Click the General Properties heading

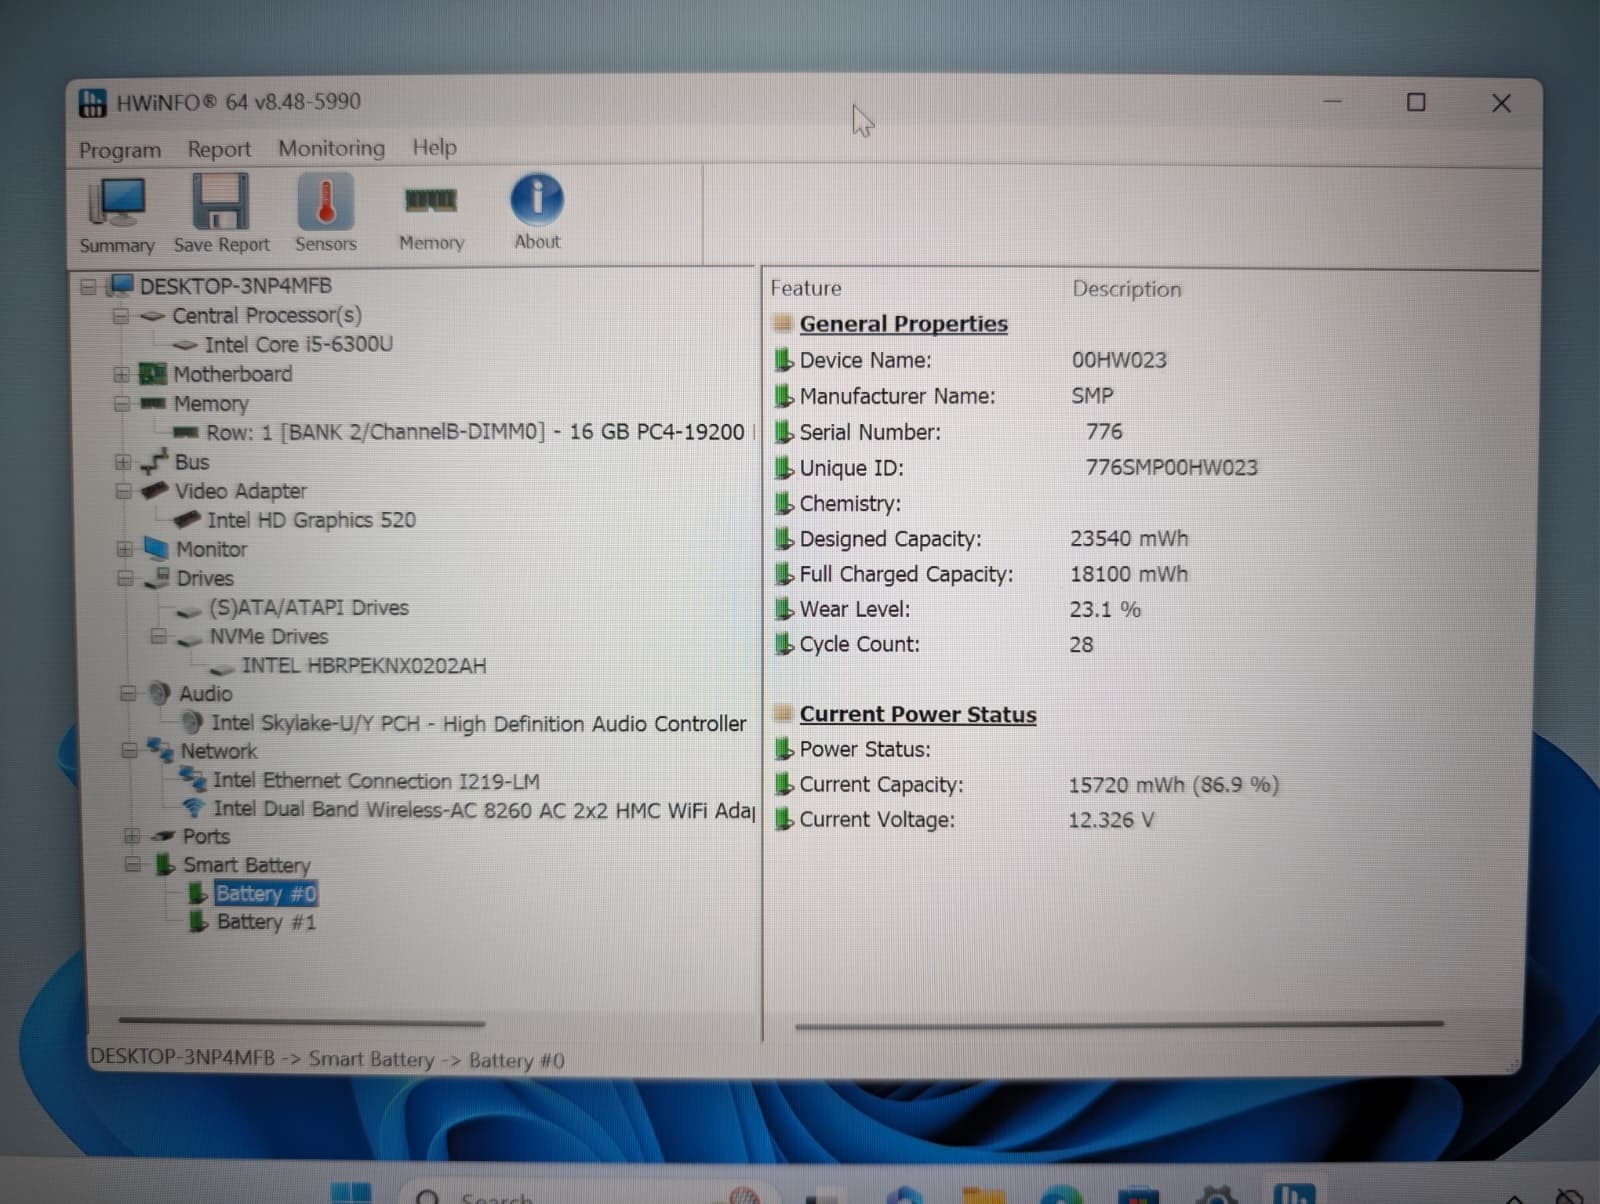pos(903,324)
